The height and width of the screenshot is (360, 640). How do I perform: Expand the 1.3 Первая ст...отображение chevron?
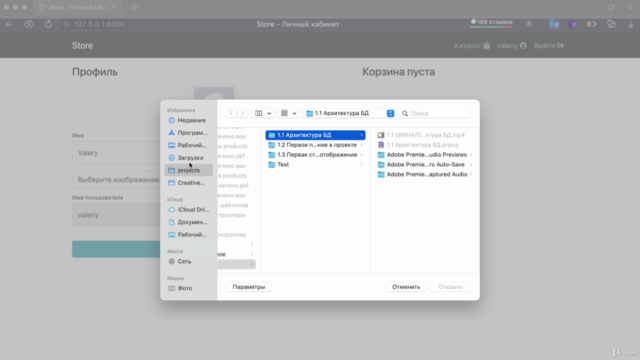tap(362, 155)
